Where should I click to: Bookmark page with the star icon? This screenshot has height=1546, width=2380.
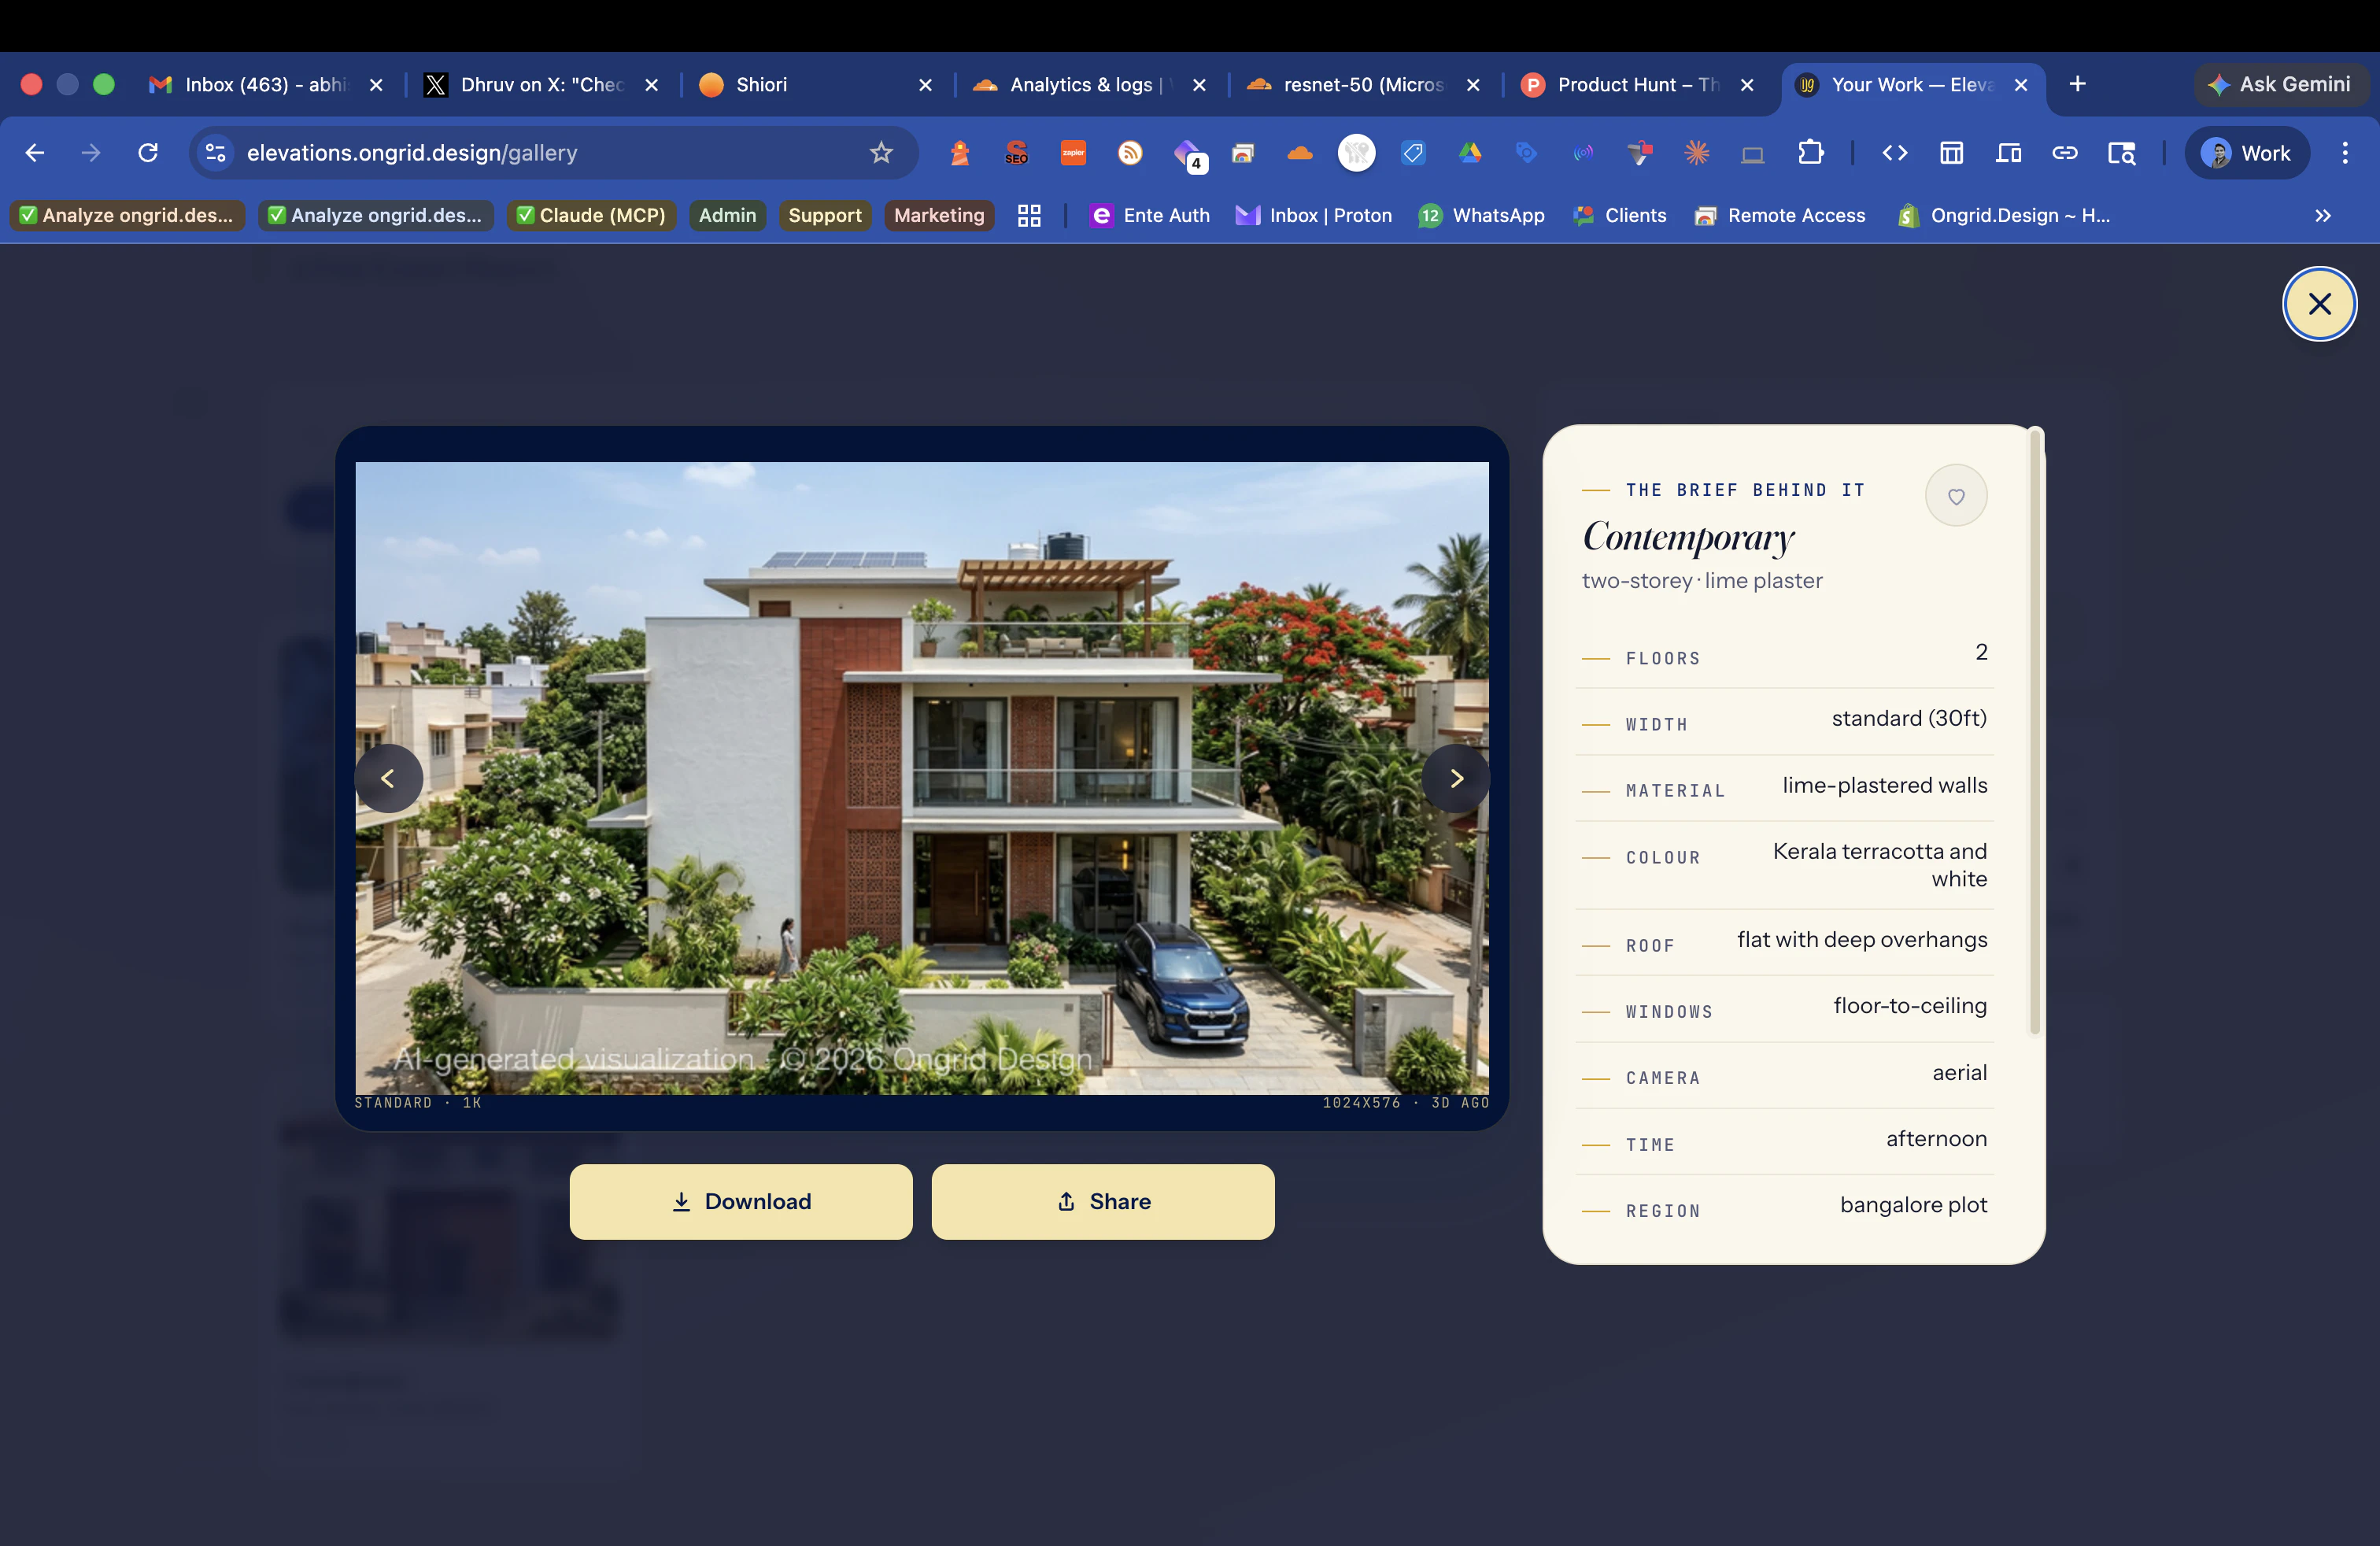(880, 153)
